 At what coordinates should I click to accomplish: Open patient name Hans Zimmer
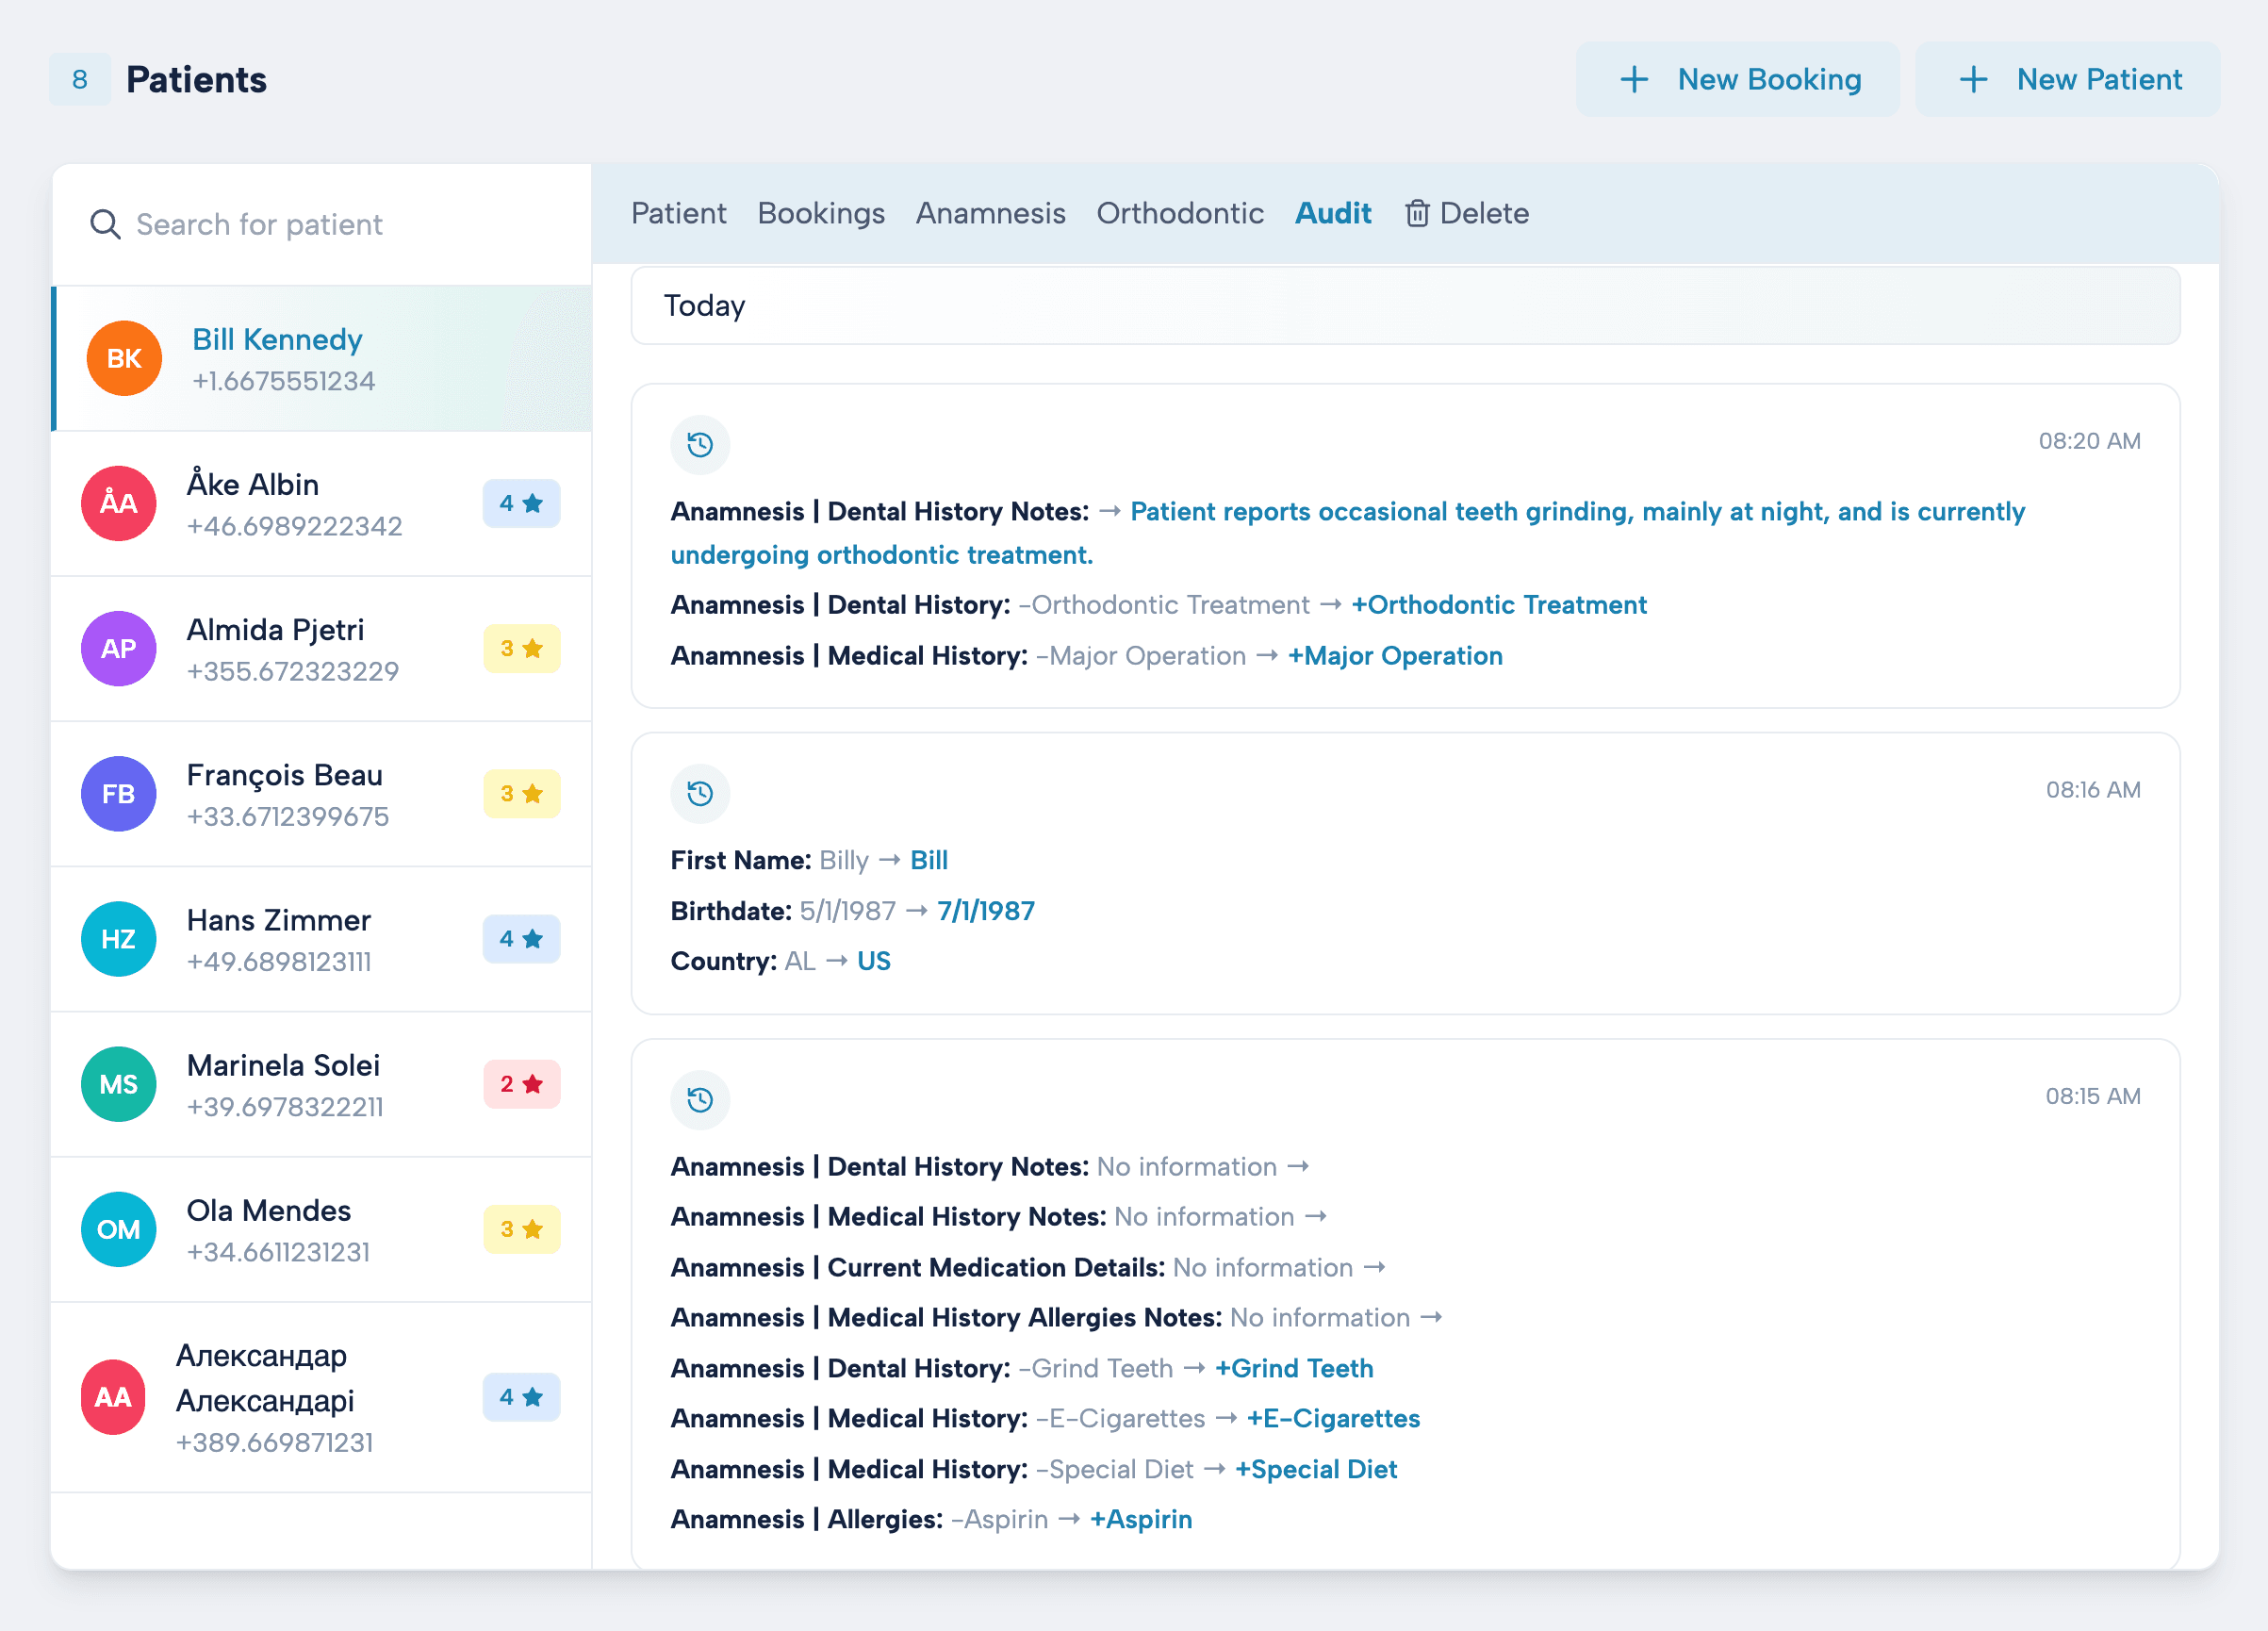click(x=279, y=920)
